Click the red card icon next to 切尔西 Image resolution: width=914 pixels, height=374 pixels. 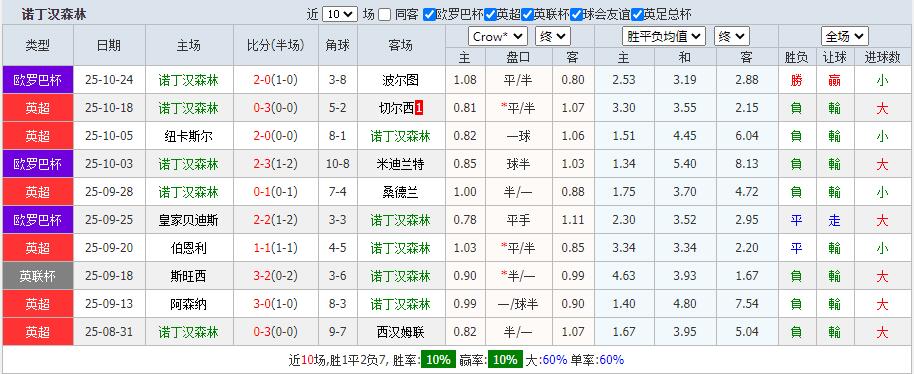pos(419,108)
